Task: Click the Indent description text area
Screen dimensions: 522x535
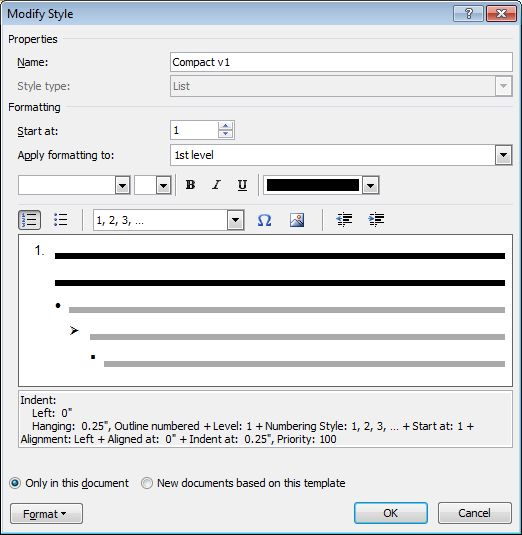Action: pos(265,419)
